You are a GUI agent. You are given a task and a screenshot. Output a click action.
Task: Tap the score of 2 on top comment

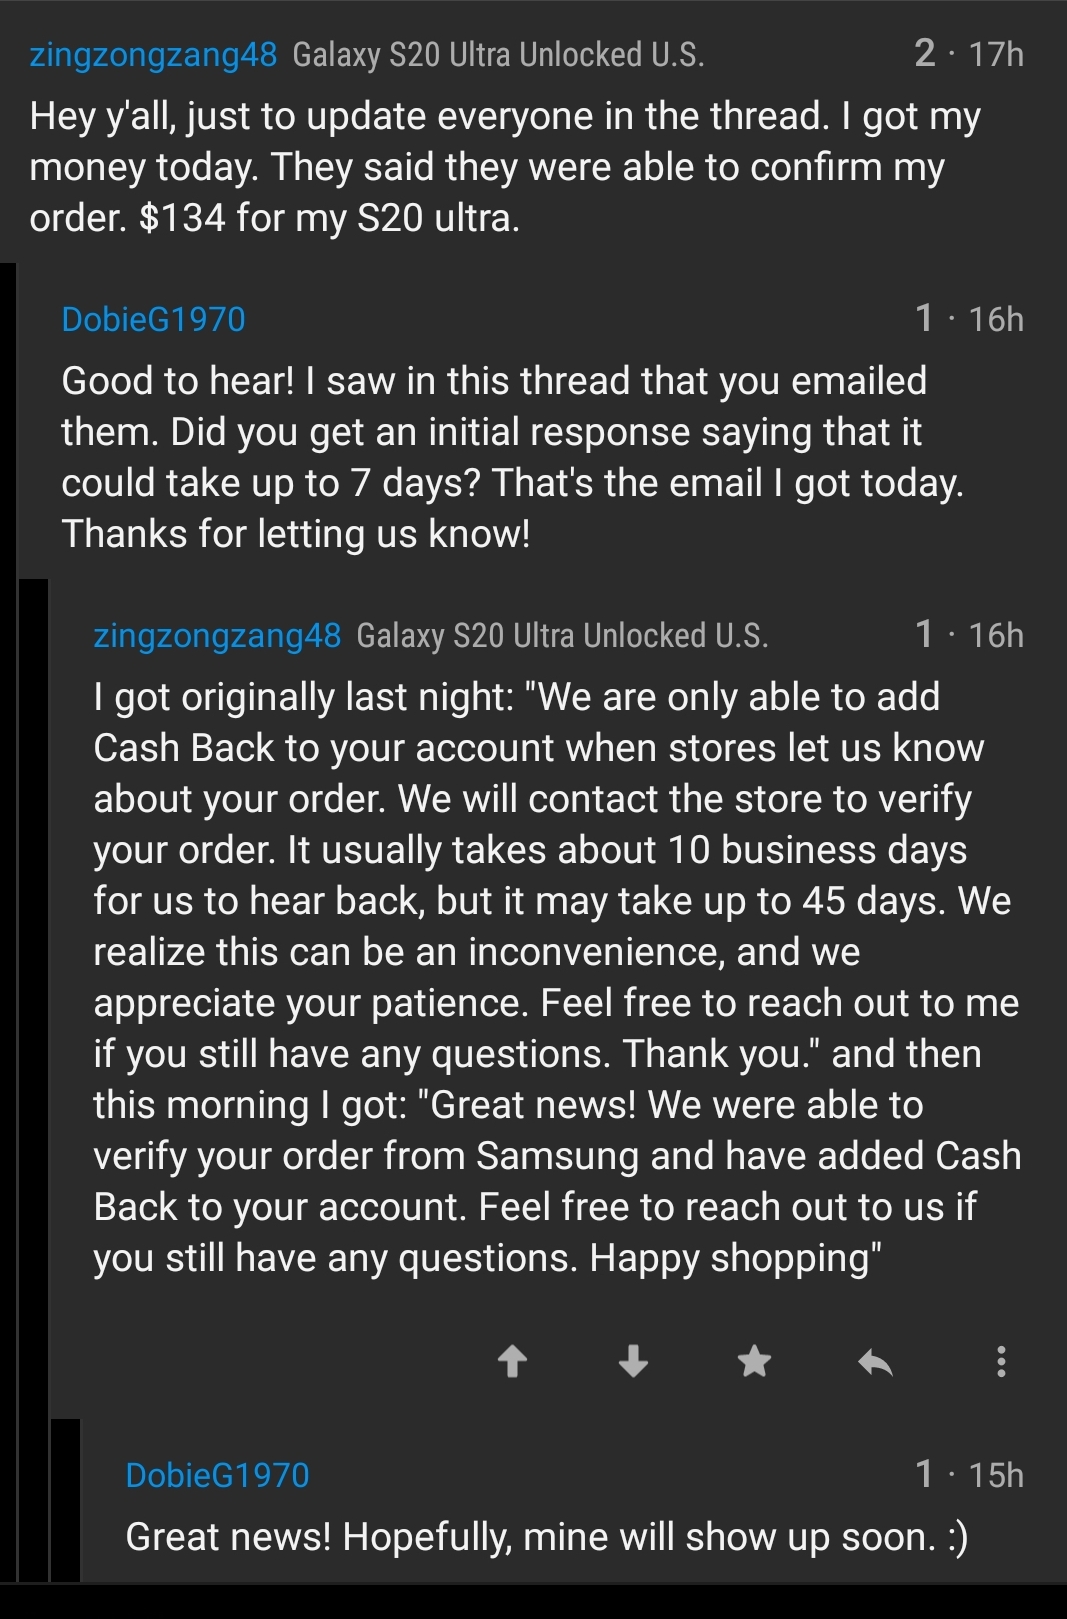point(925,54)
